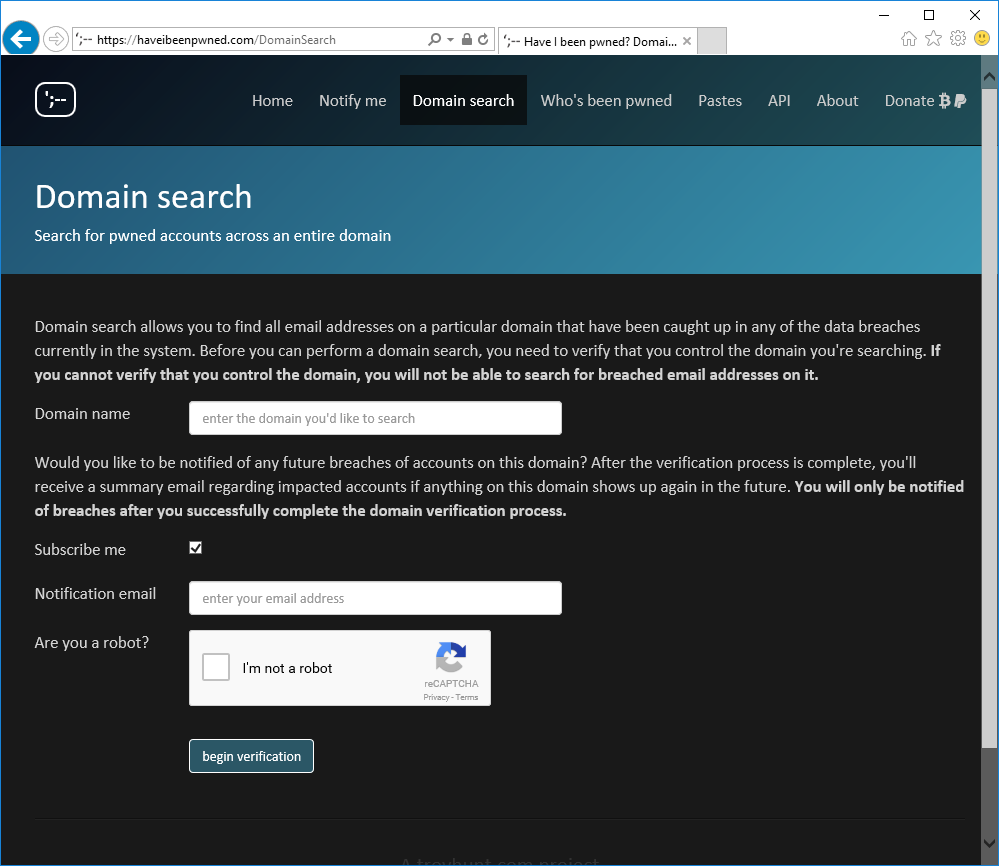Screen dimensions: 999x866
Task: Click the 'Notification email' label
Action: 95,593
